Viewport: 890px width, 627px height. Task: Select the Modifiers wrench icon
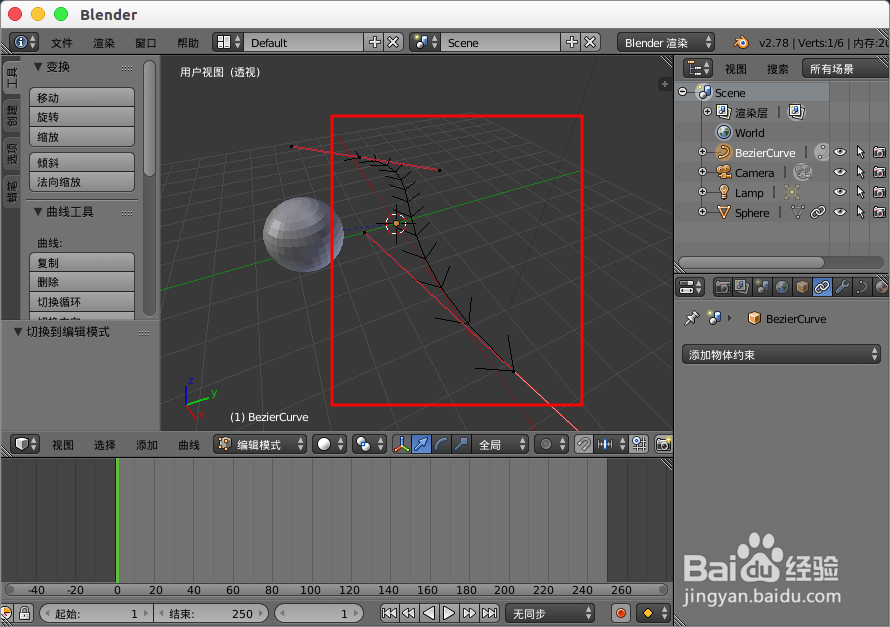842,287
